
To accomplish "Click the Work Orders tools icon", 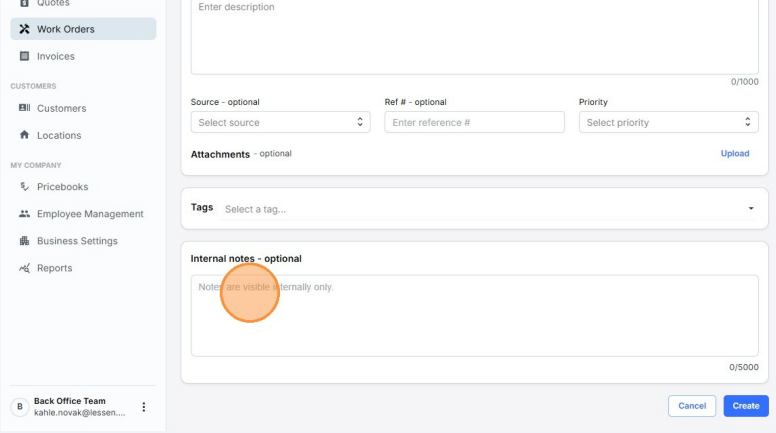I will (x=24, y=29).
